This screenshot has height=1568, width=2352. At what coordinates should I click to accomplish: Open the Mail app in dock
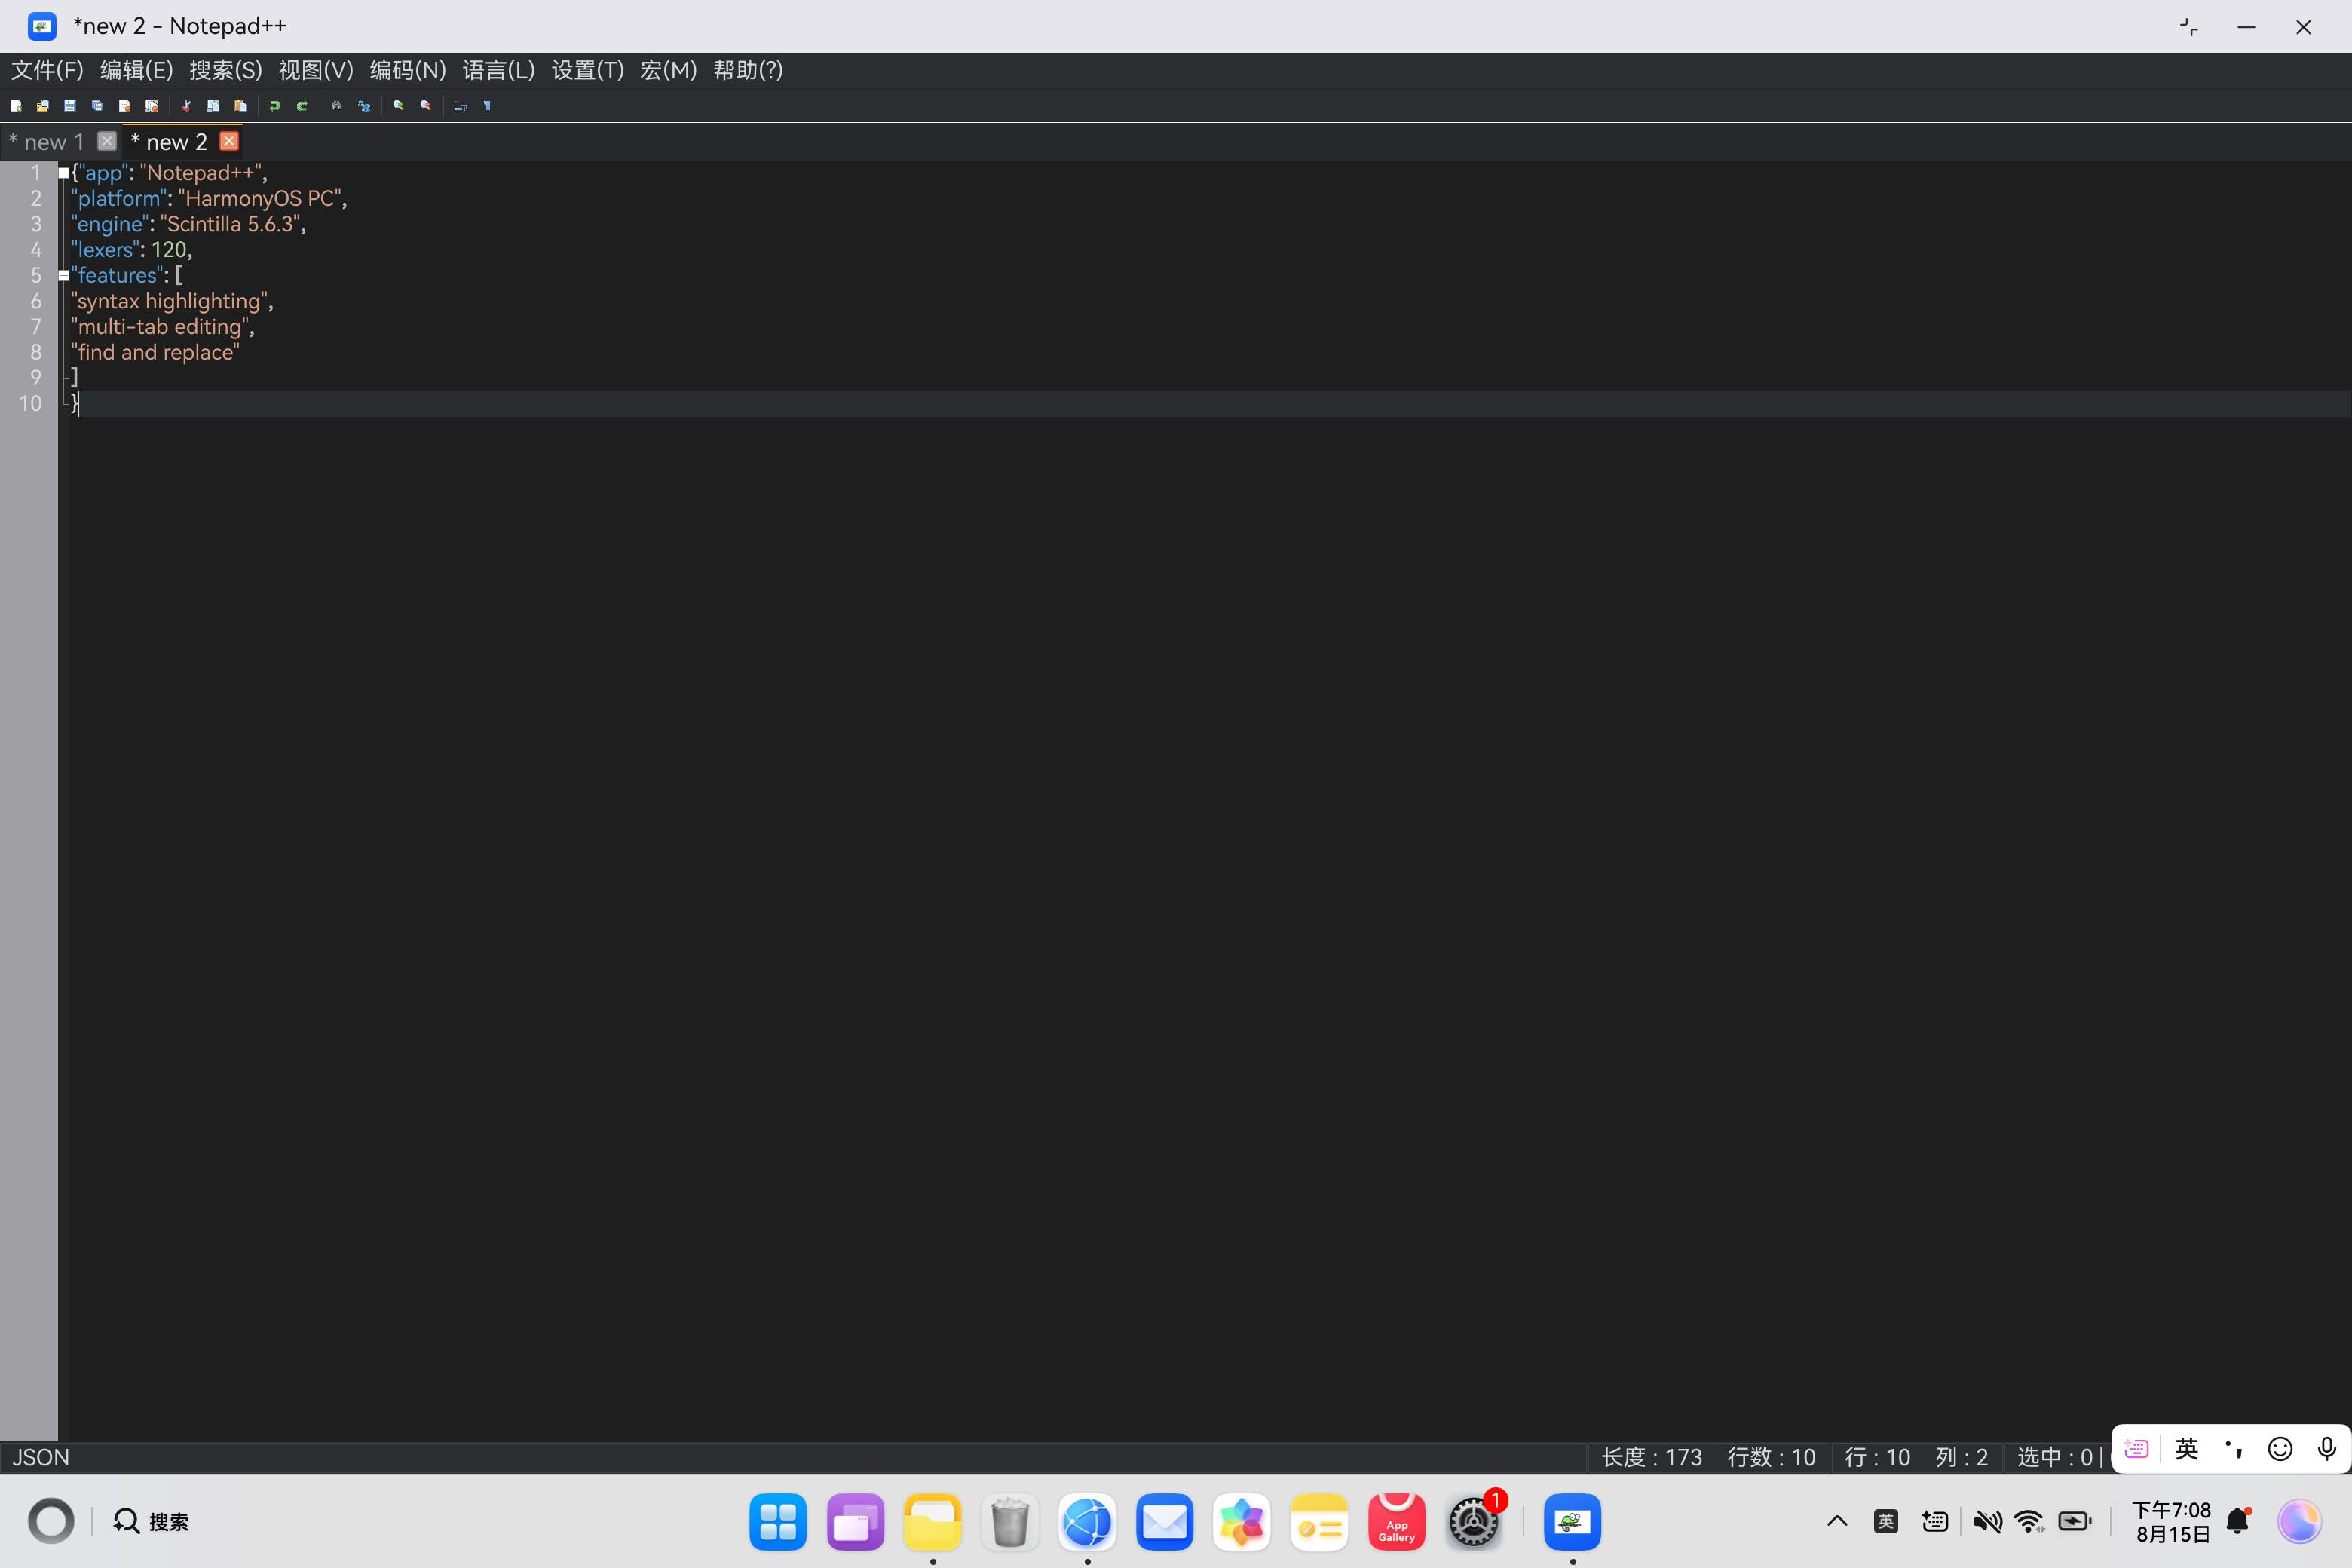click(1165, 1522)
